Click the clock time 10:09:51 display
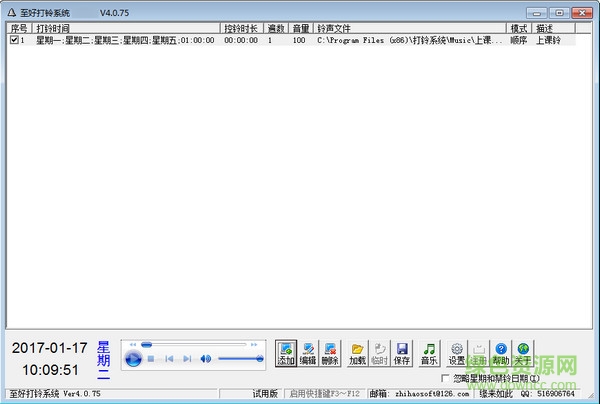600x404 pixels. click(50, 370)
